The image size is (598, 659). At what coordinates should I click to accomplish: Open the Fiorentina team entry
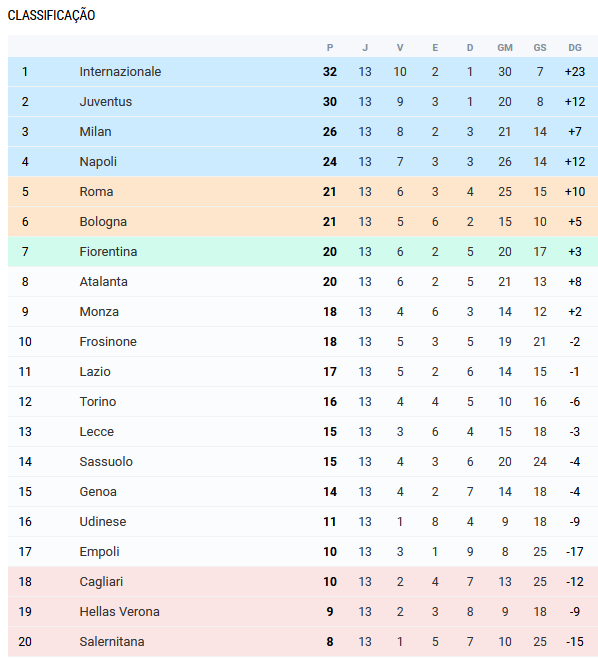pos(108,252)
